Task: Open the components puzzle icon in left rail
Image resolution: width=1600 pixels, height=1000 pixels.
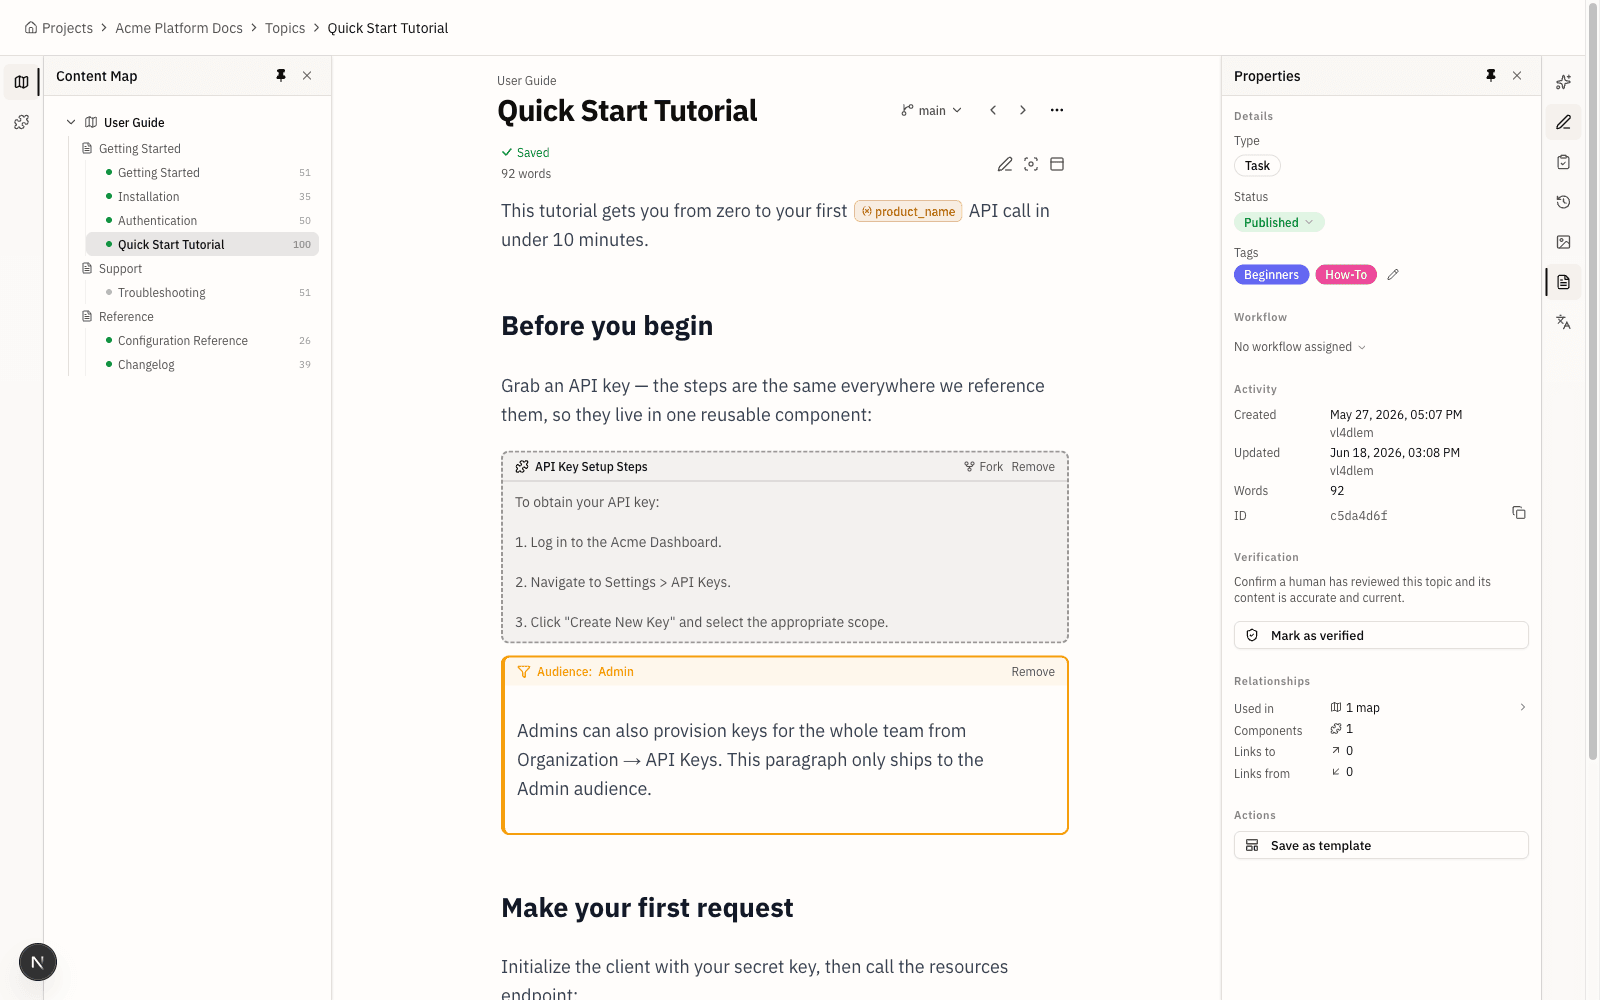Action: coord(21,122)
